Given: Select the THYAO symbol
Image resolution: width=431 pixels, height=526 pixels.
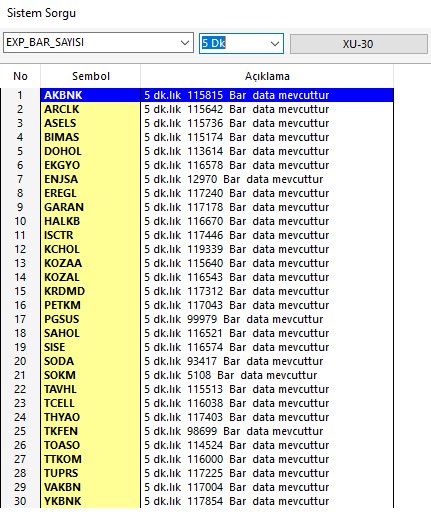Looking at the screenshot, I should [x=62, y=417].
